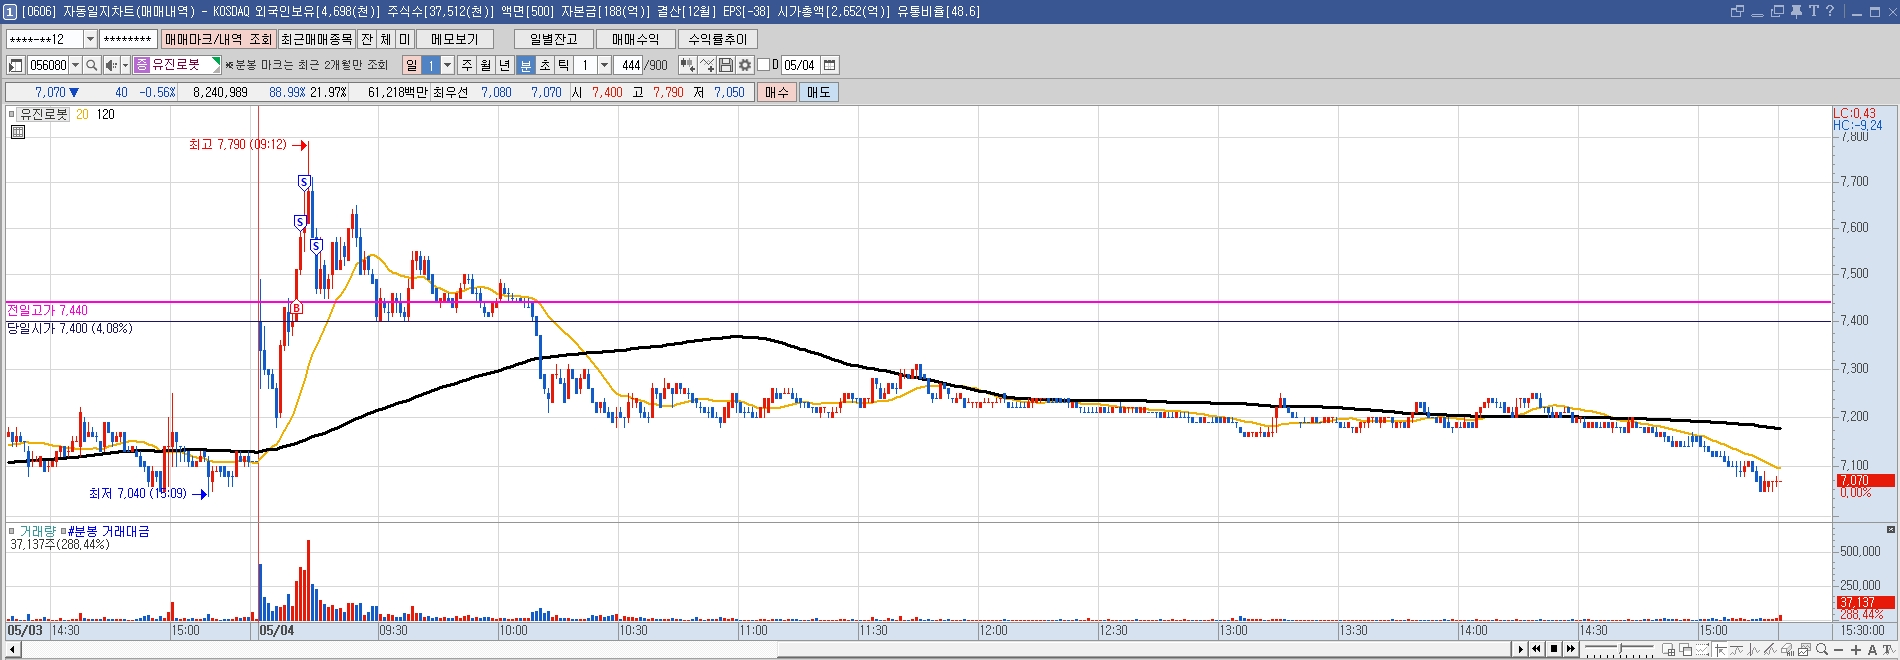Click the indicator line edit icon
The image size is (1900, 660).
pos(708,65)
